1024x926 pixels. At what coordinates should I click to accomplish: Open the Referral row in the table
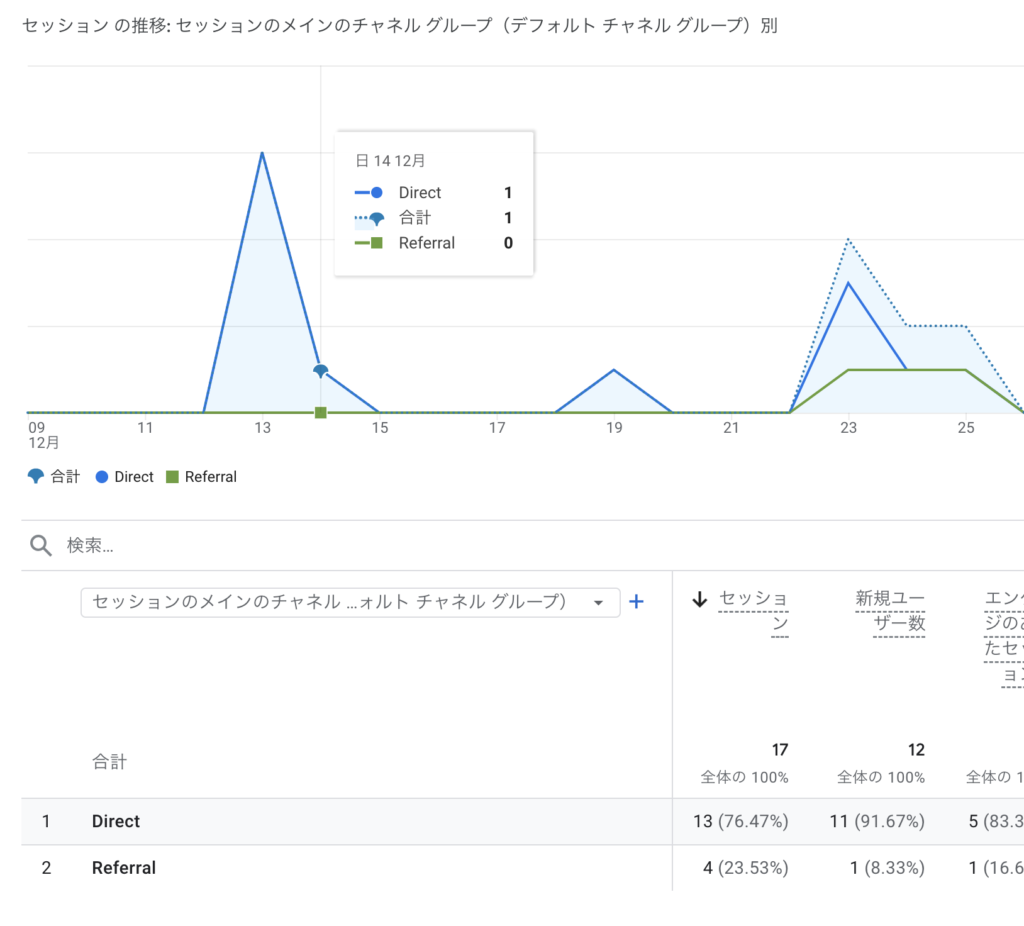coord(123,867)
